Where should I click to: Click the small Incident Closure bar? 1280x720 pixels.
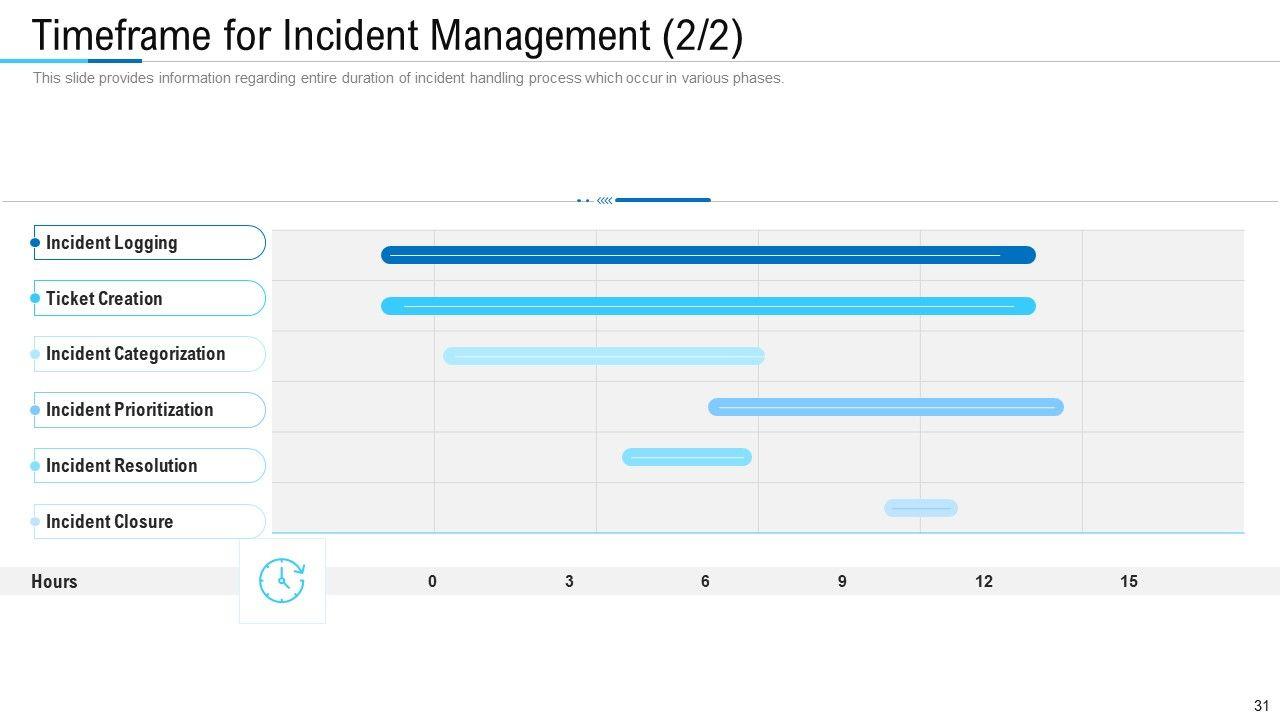click(x=920, y=508)
